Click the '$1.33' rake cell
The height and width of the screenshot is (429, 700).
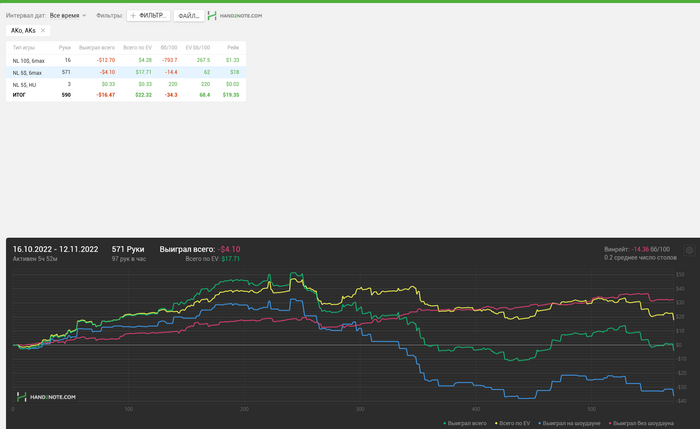click(x=233, y=60)
